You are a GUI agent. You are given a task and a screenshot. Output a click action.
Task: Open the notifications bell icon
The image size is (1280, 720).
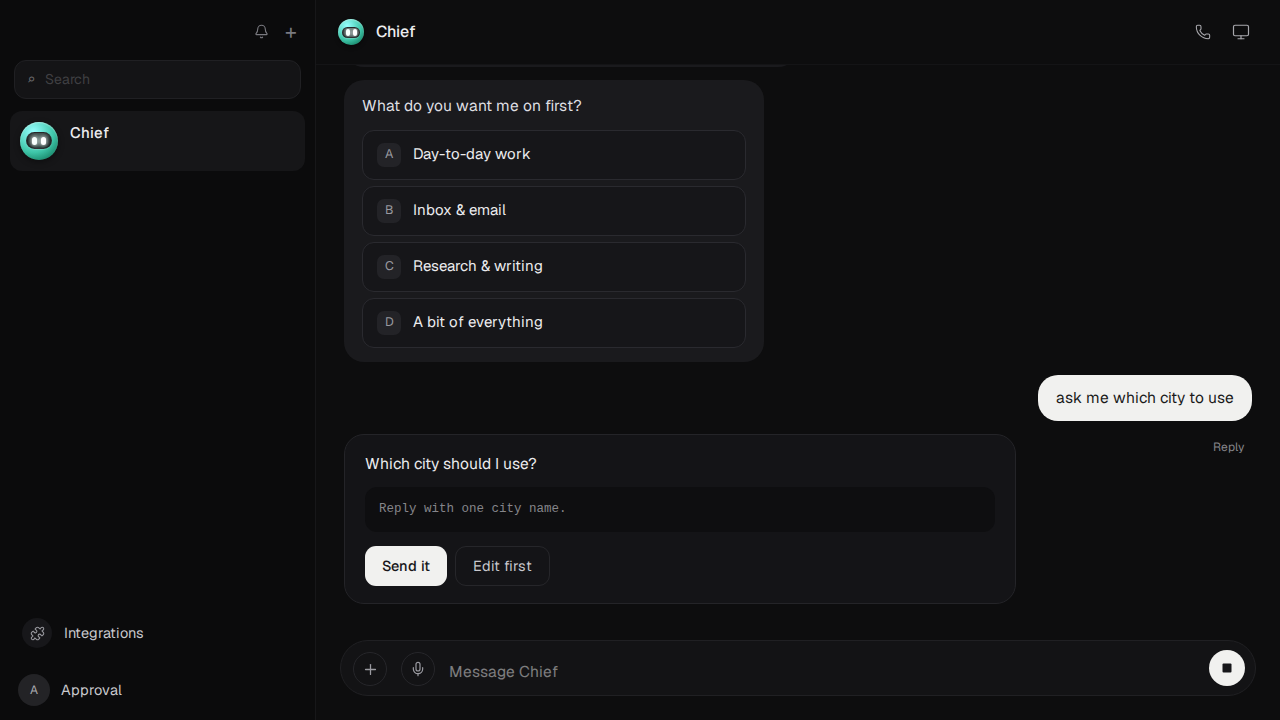tap(261, 32)
